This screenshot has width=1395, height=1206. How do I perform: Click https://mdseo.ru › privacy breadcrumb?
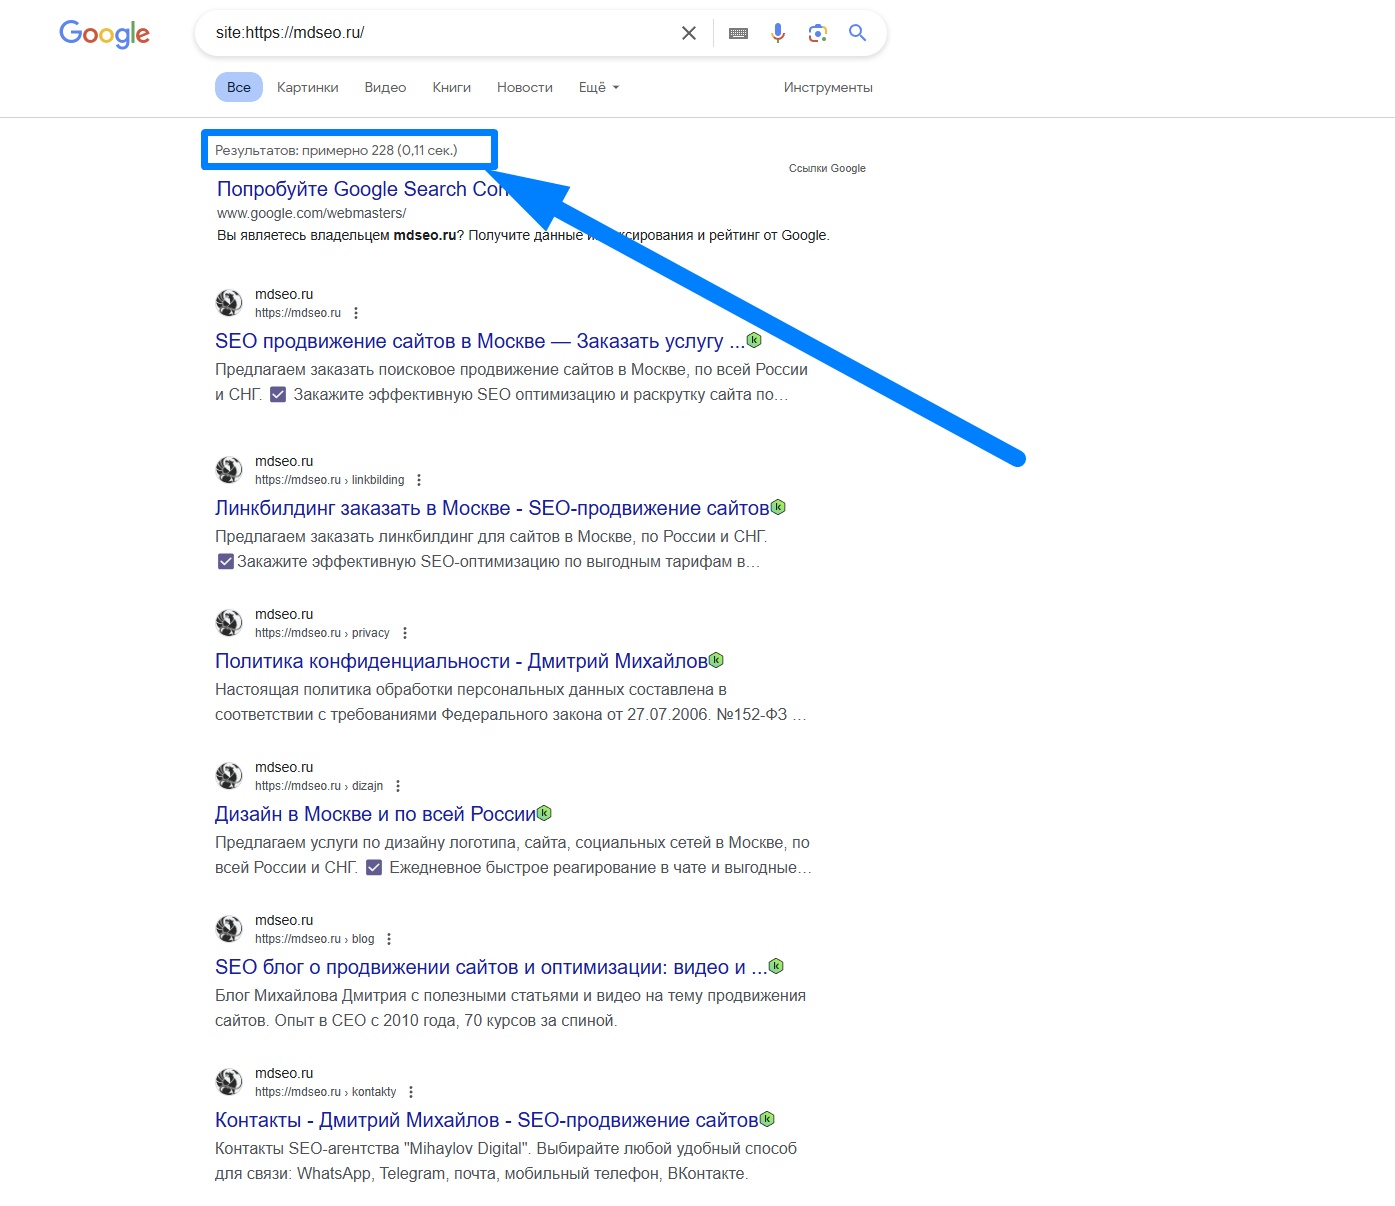pyautogui.click(x=322, y=633)
